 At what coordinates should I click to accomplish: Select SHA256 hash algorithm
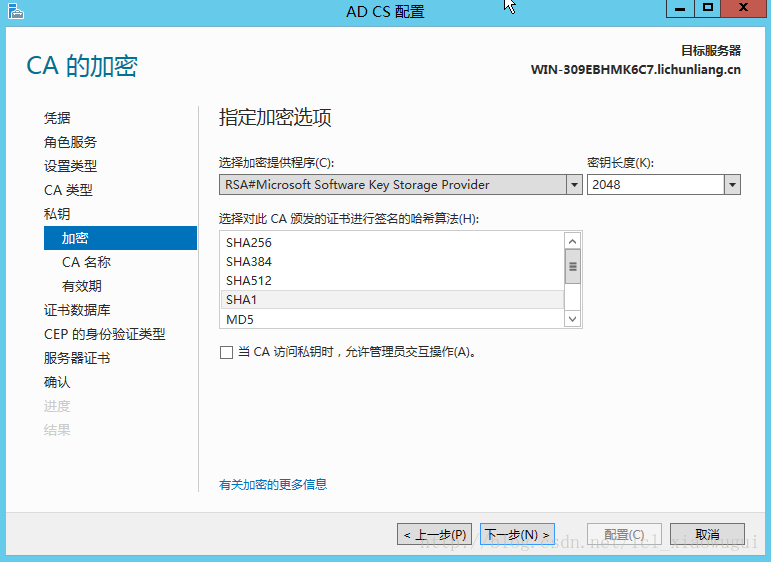pyautogui.click(x=392, y=242)
